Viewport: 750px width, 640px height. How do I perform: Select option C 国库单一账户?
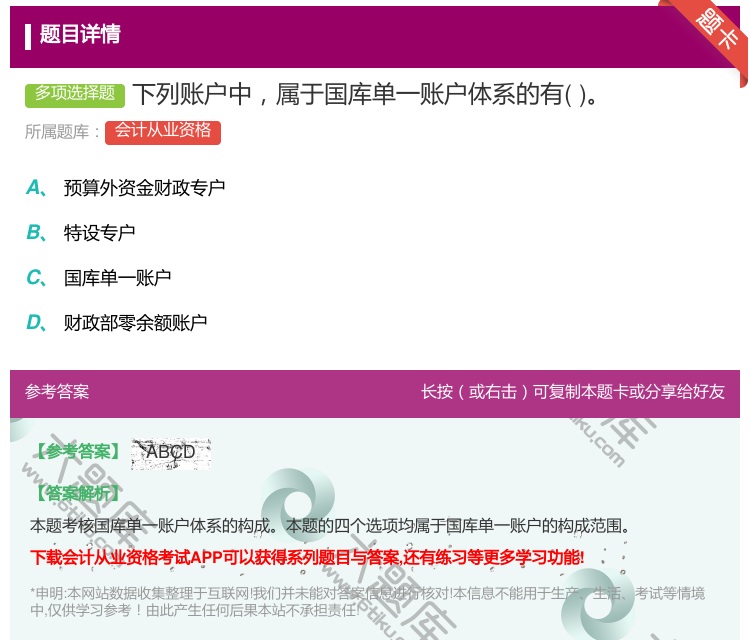[x=117, y=278]
